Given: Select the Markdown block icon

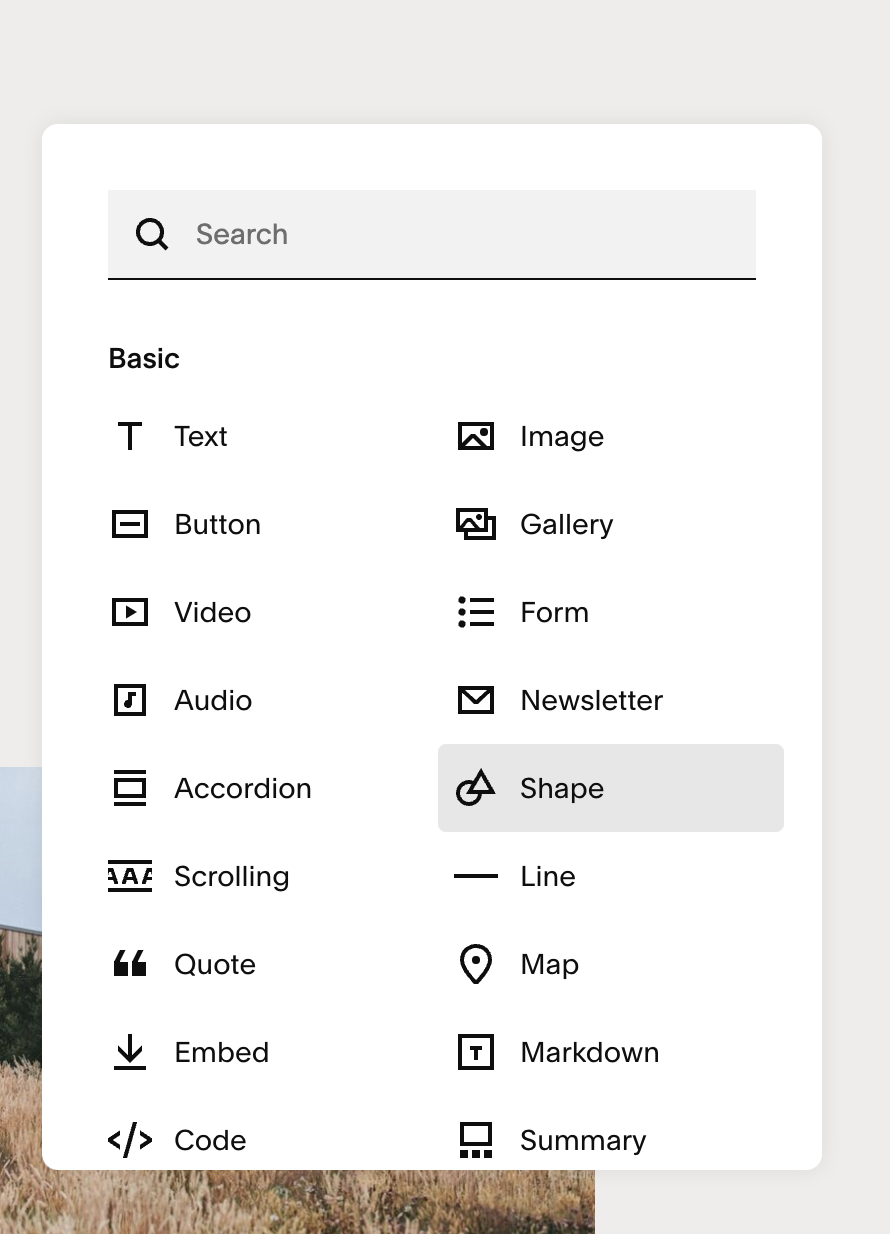Looking at the screenshot, I should [475, 1052].
